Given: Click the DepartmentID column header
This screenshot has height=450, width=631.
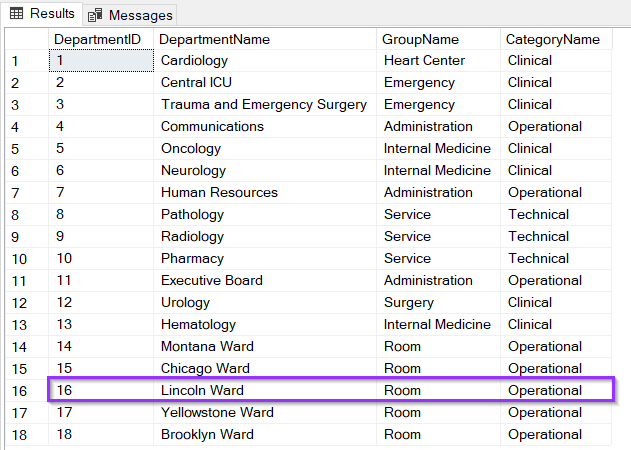Looking at the screenshot, I should click(x=101, y=39).
